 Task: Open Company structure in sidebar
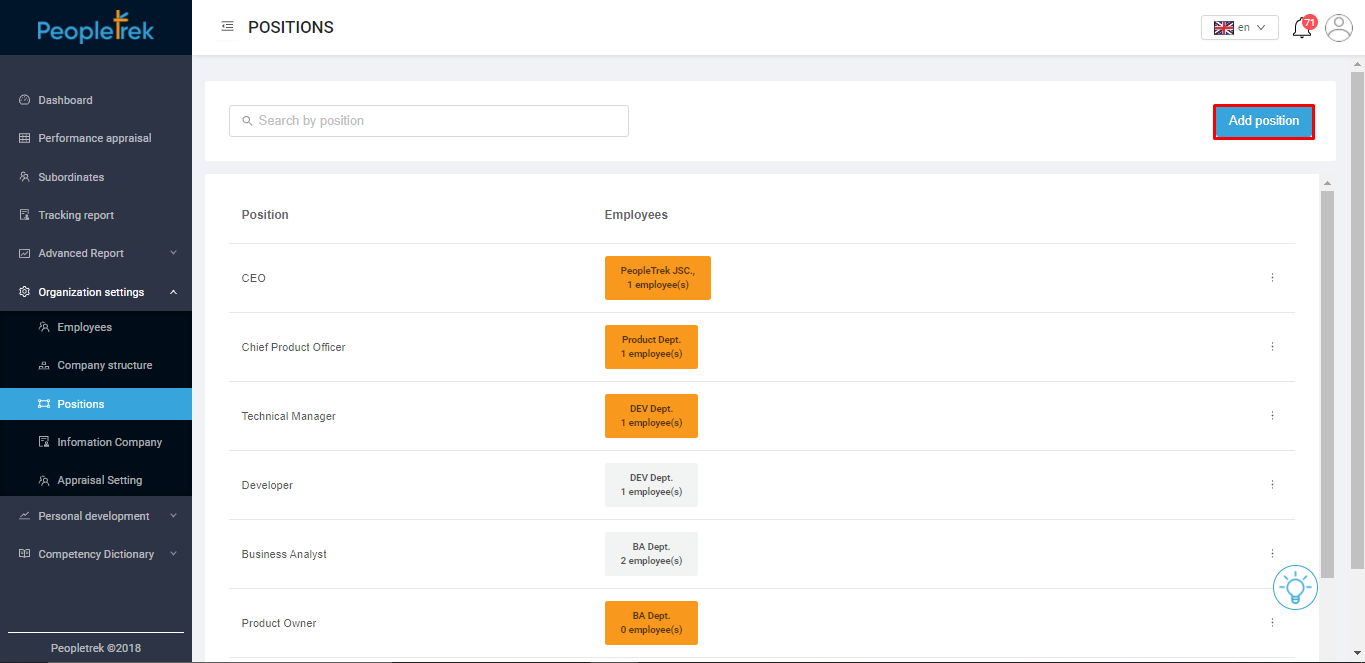pos(104,366)
